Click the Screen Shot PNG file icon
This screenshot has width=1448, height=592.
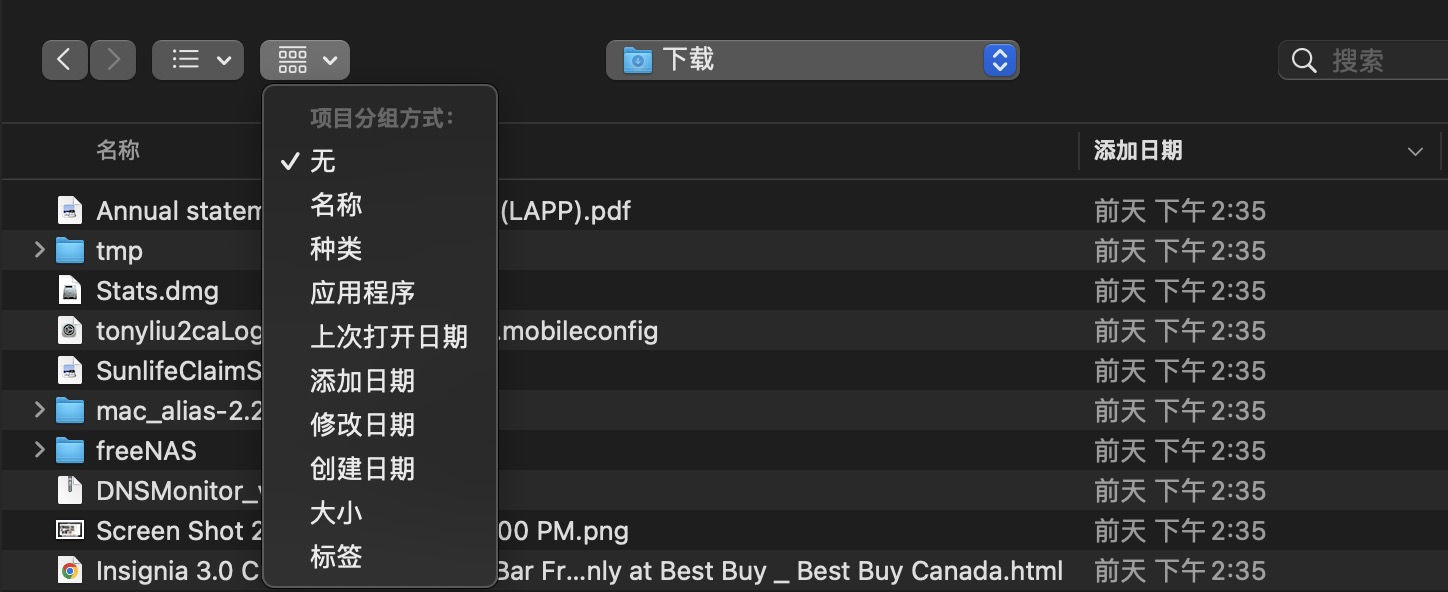click(x=70, y=530)
